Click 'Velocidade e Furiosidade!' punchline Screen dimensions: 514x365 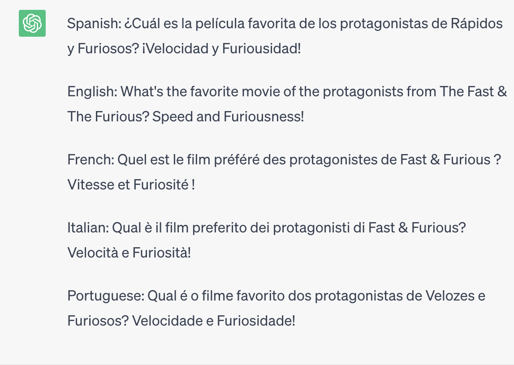(x=214, y=321)
